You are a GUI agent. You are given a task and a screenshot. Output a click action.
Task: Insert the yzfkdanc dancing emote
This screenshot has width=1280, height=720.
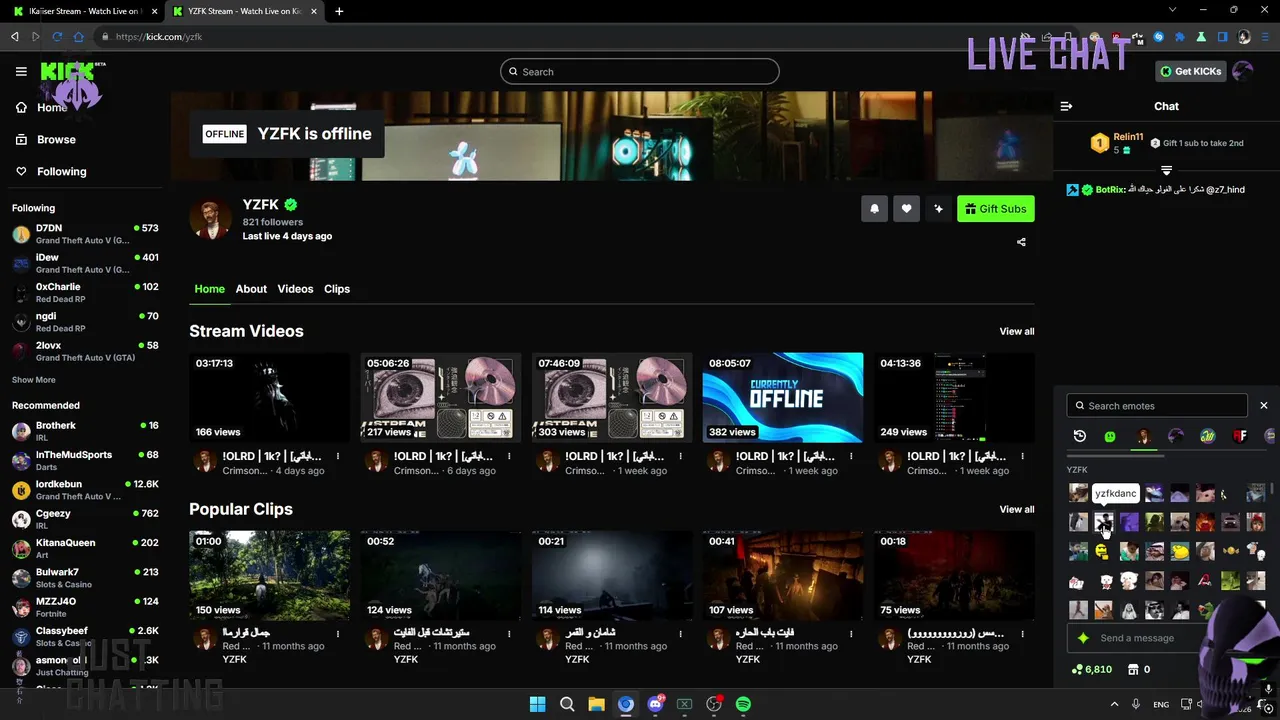click(x=1104, y=522)
